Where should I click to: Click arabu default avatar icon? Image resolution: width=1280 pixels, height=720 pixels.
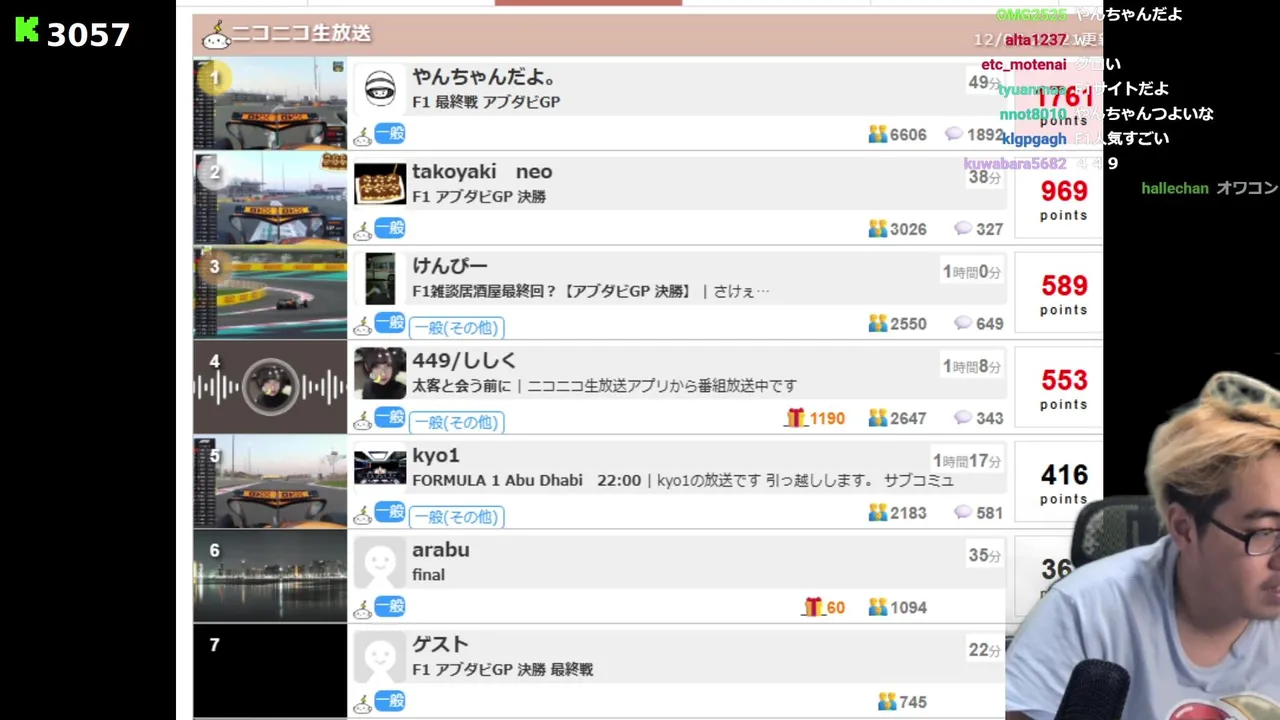[380, 562]
